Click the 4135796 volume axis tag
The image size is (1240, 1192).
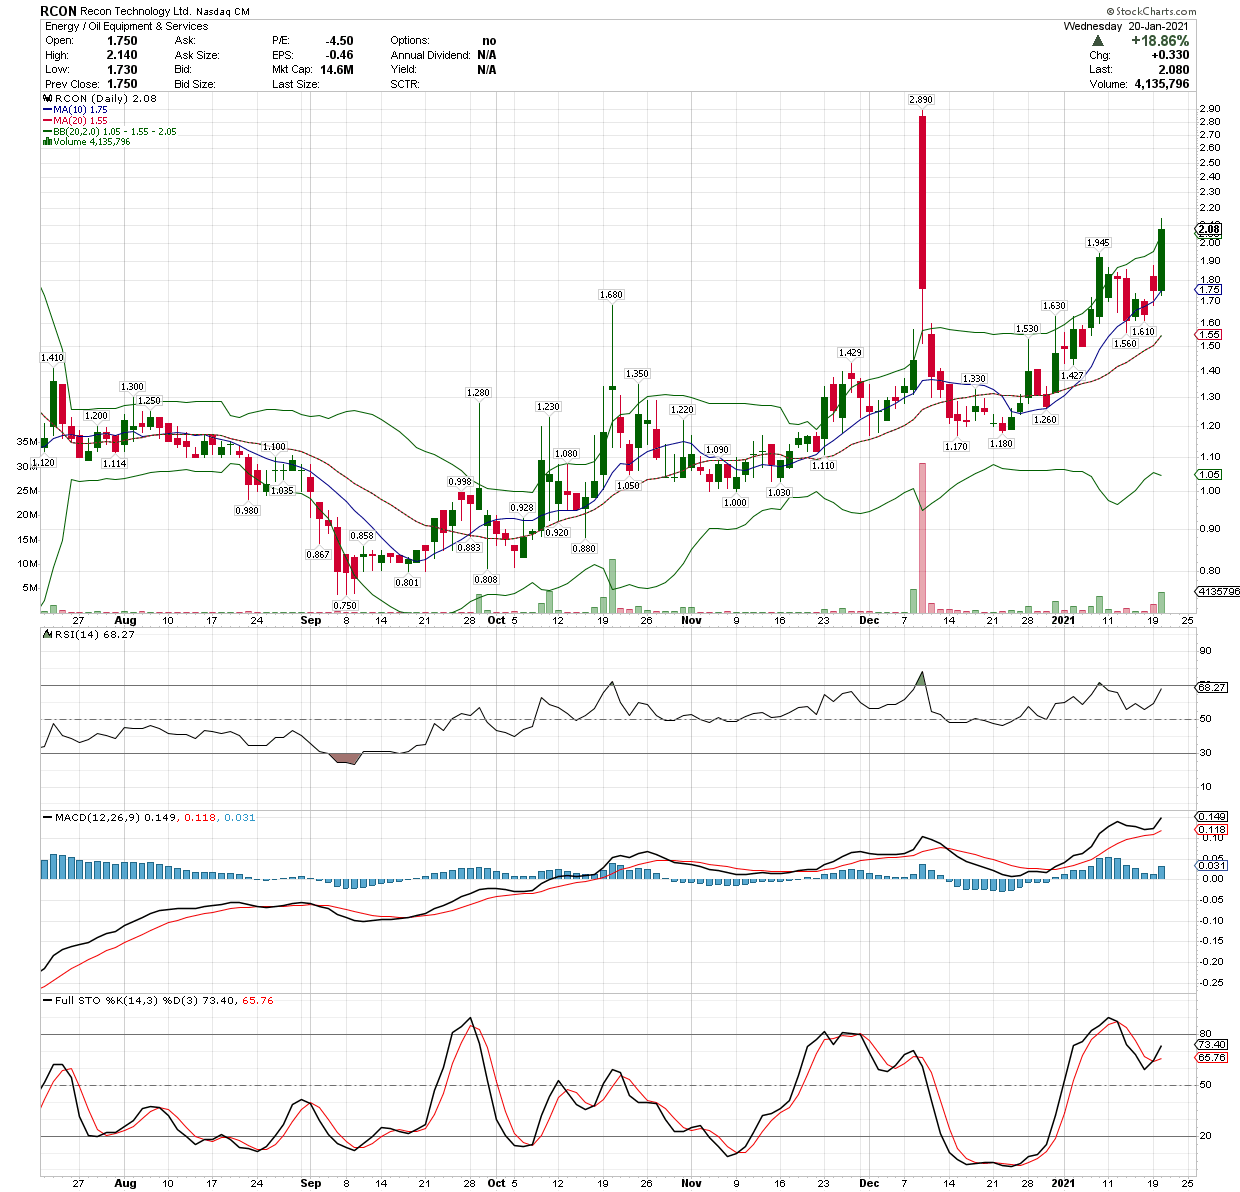tap(1217, 592)
